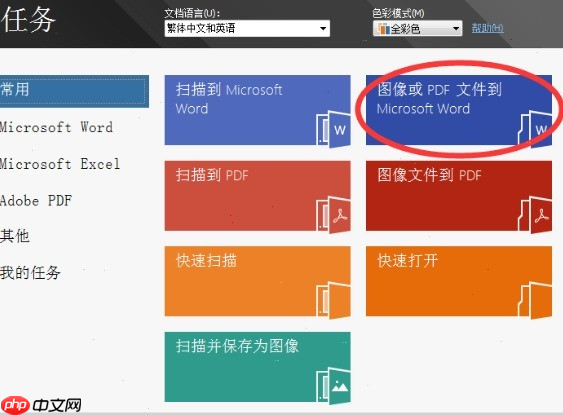Screen dimensions: 563x415
Task: Click the document icon on 快速扫描 tile
Action: point(334,300)
